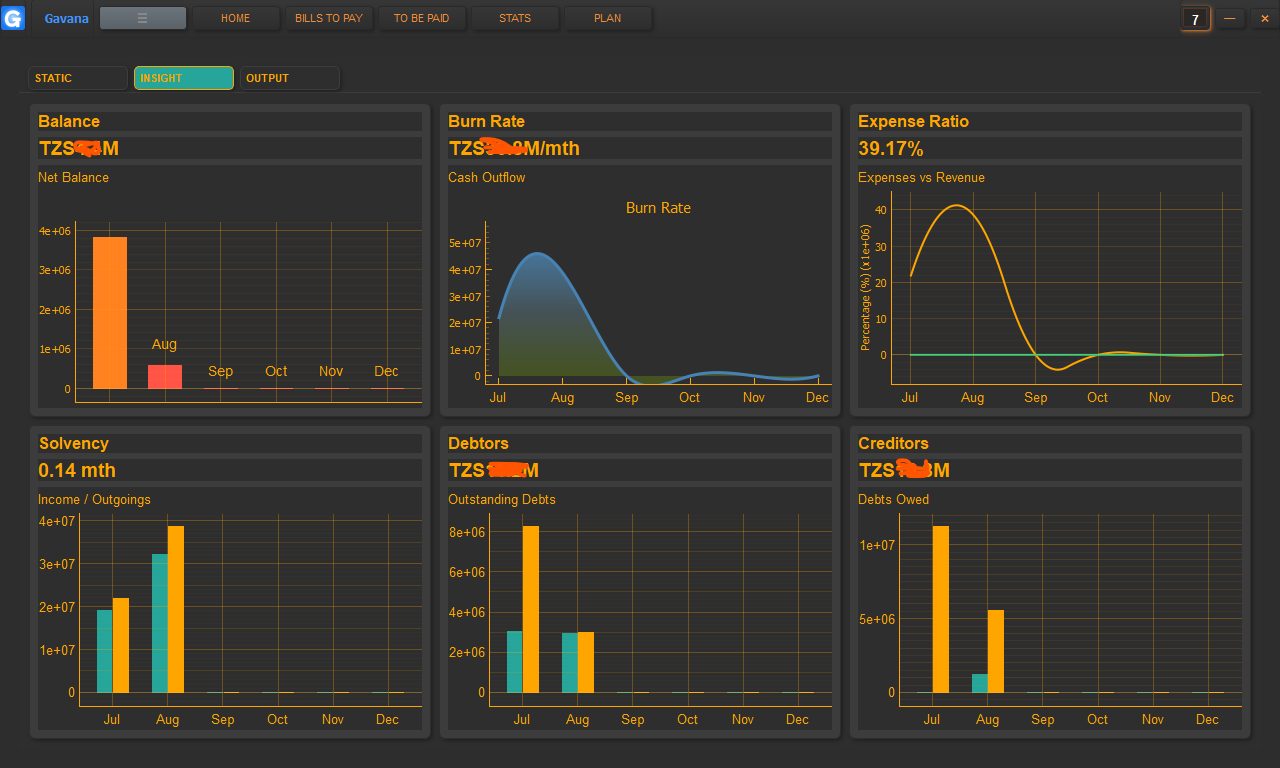Click the Debts Owed label
The width and height of the screenshot is (1280, 768).
893,499
